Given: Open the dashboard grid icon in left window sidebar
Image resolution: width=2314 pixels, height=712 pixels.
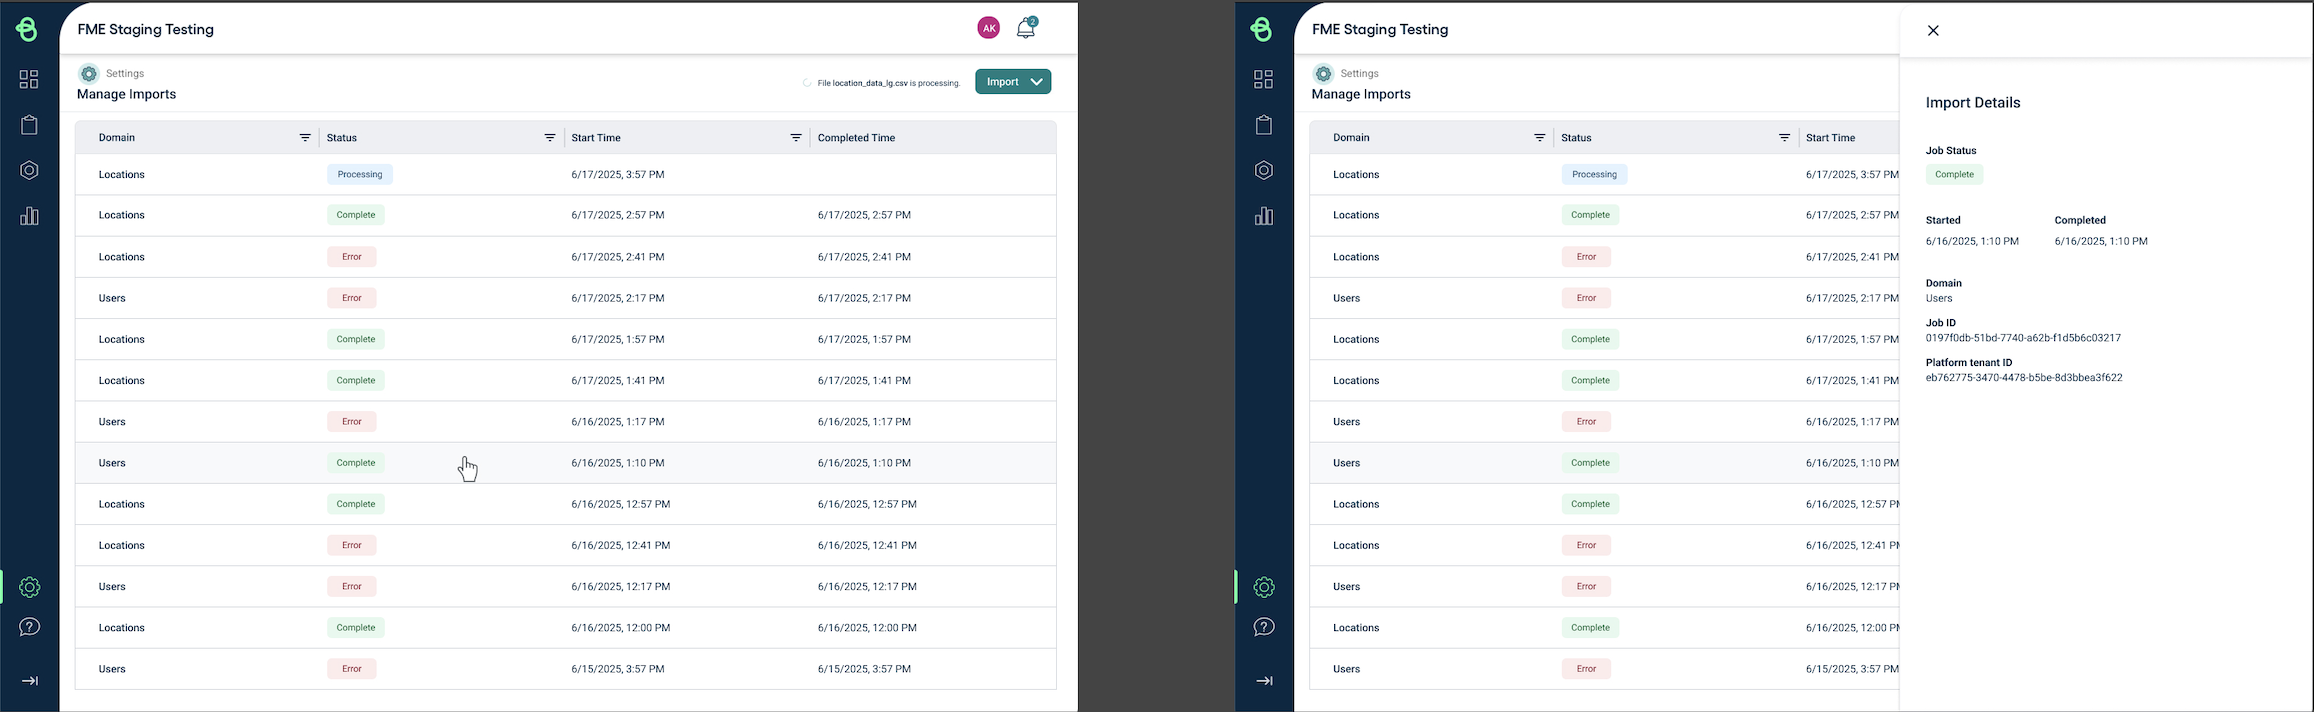Looking at the screenshot, I should coord(29,79).
